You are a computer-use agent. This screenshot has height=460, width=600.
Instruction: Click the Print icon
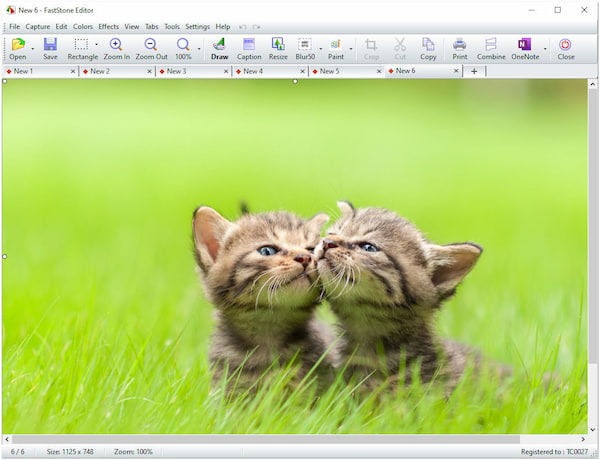(459, 46)
